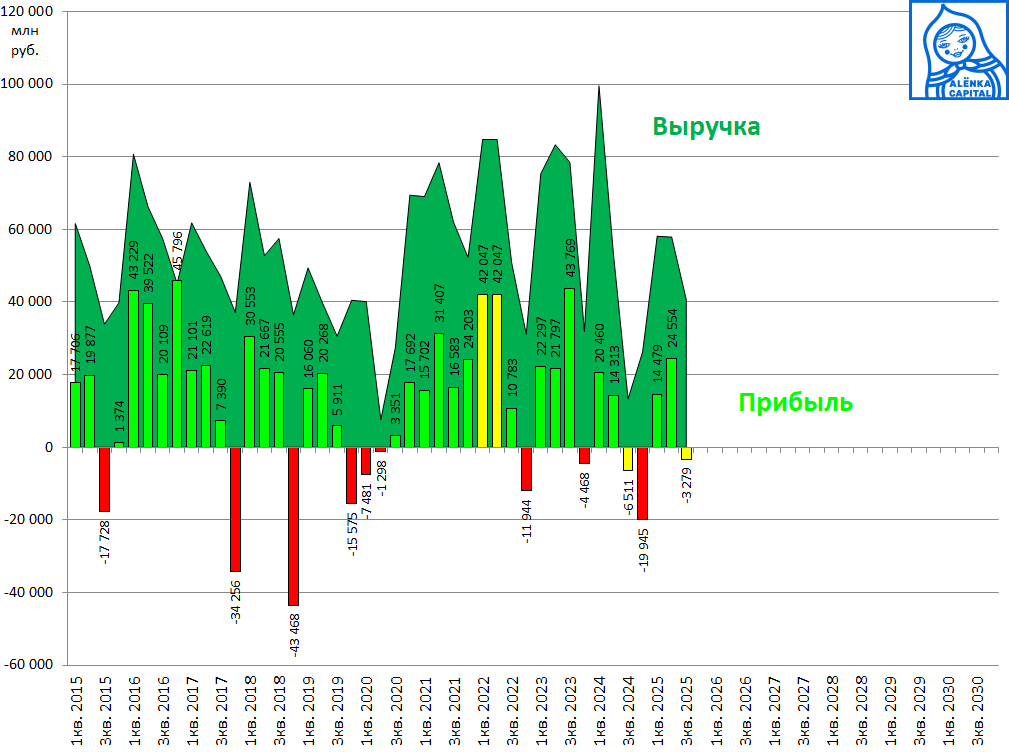
Task: Click the x-axis label 3кв. 2030
Action: (x=979, y=710)
